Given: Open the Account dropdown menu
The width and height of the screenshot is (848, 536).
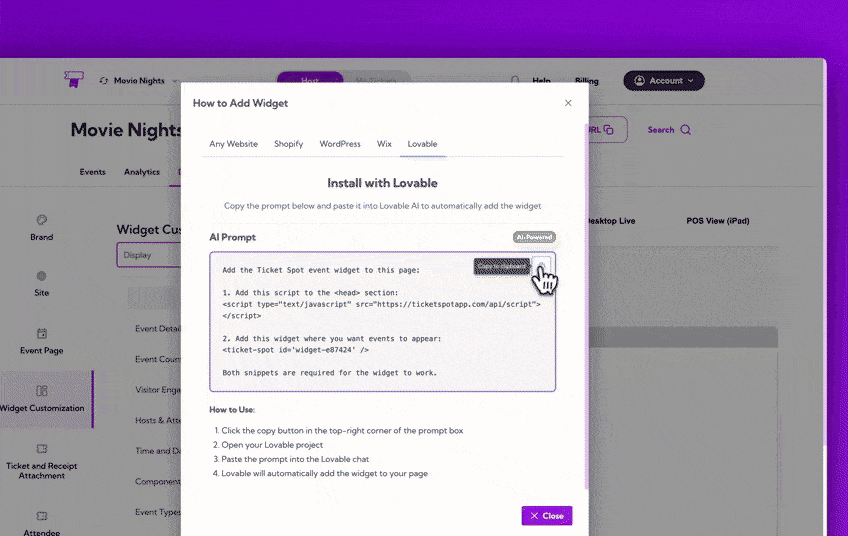Looking at the screenshot, I should pos(664,81).
